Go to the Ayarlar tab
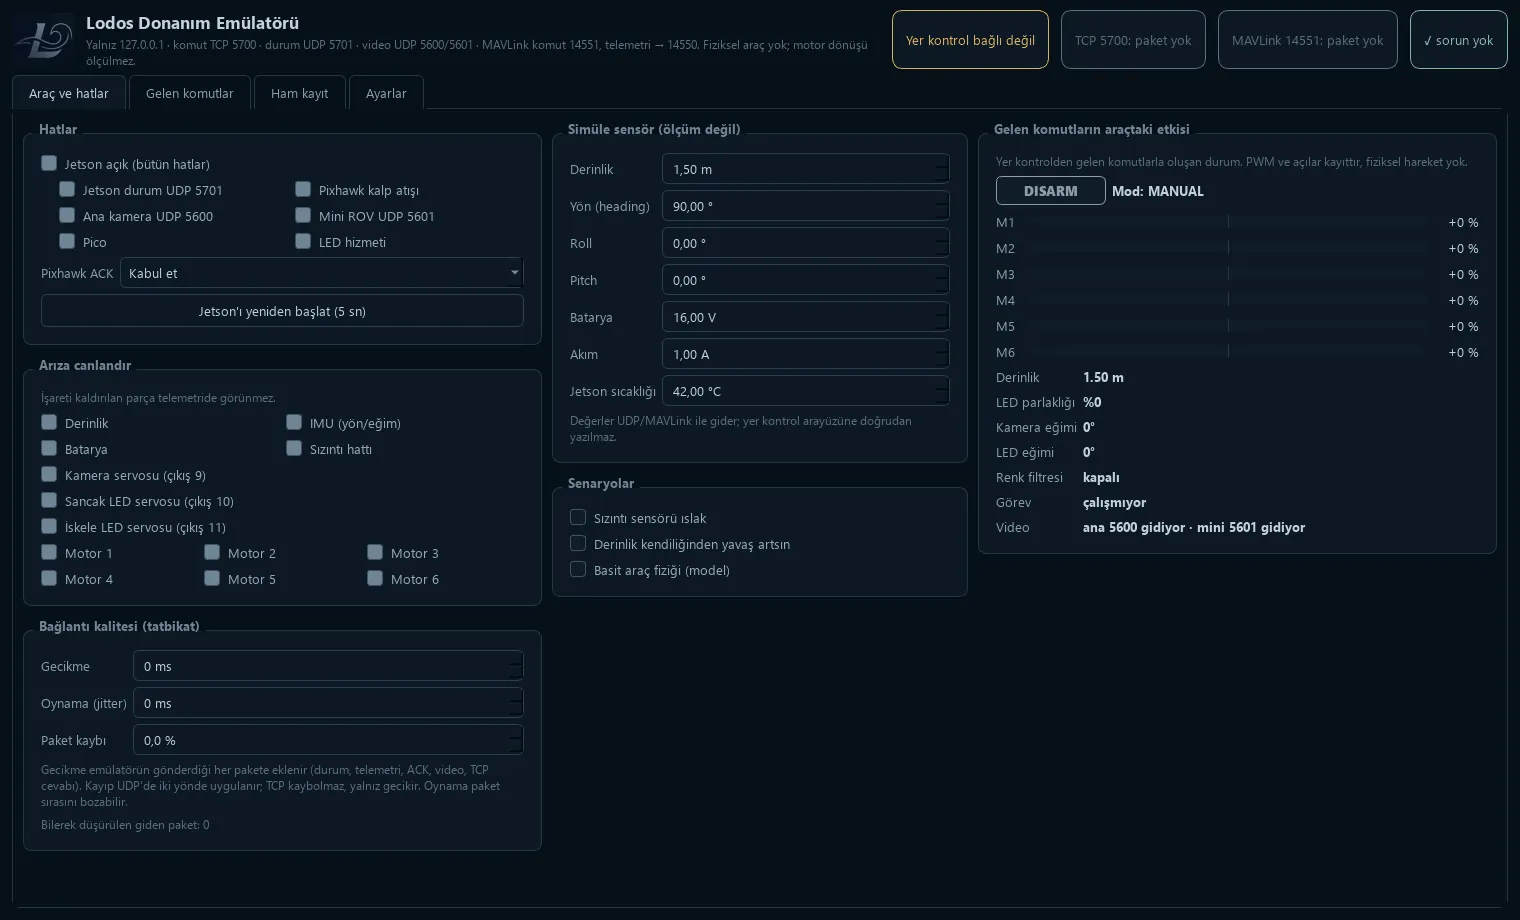 click(386, 93)
